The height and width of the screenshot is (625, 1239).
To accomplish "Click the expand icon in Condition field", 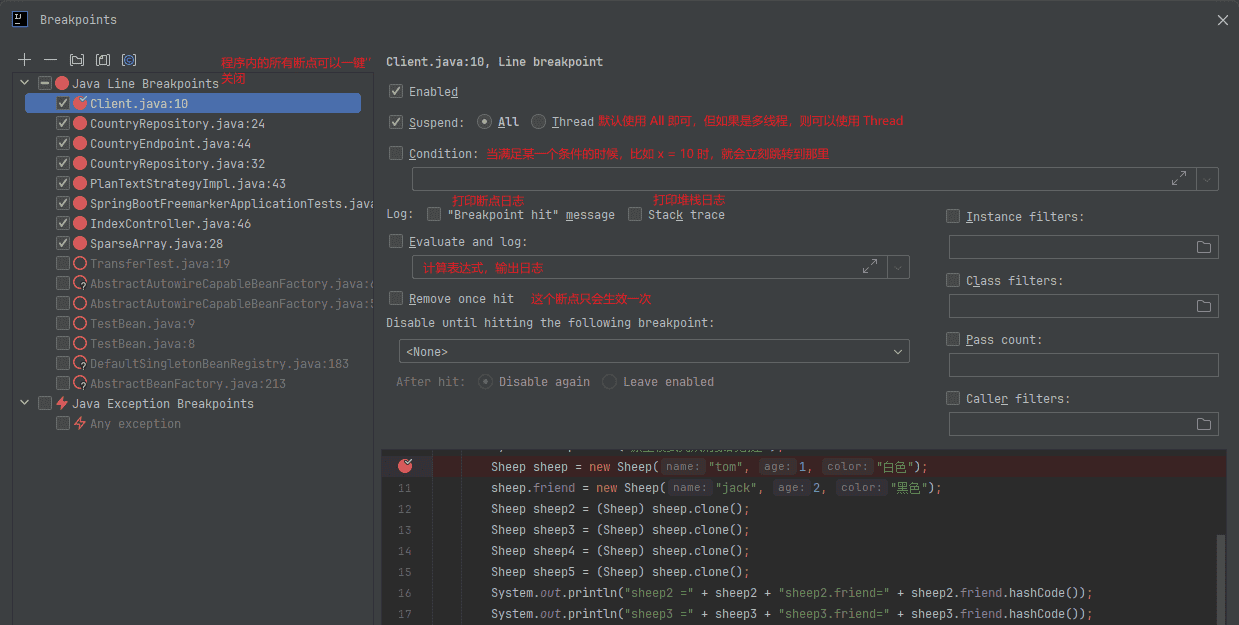I will (x=1179, y=178).
